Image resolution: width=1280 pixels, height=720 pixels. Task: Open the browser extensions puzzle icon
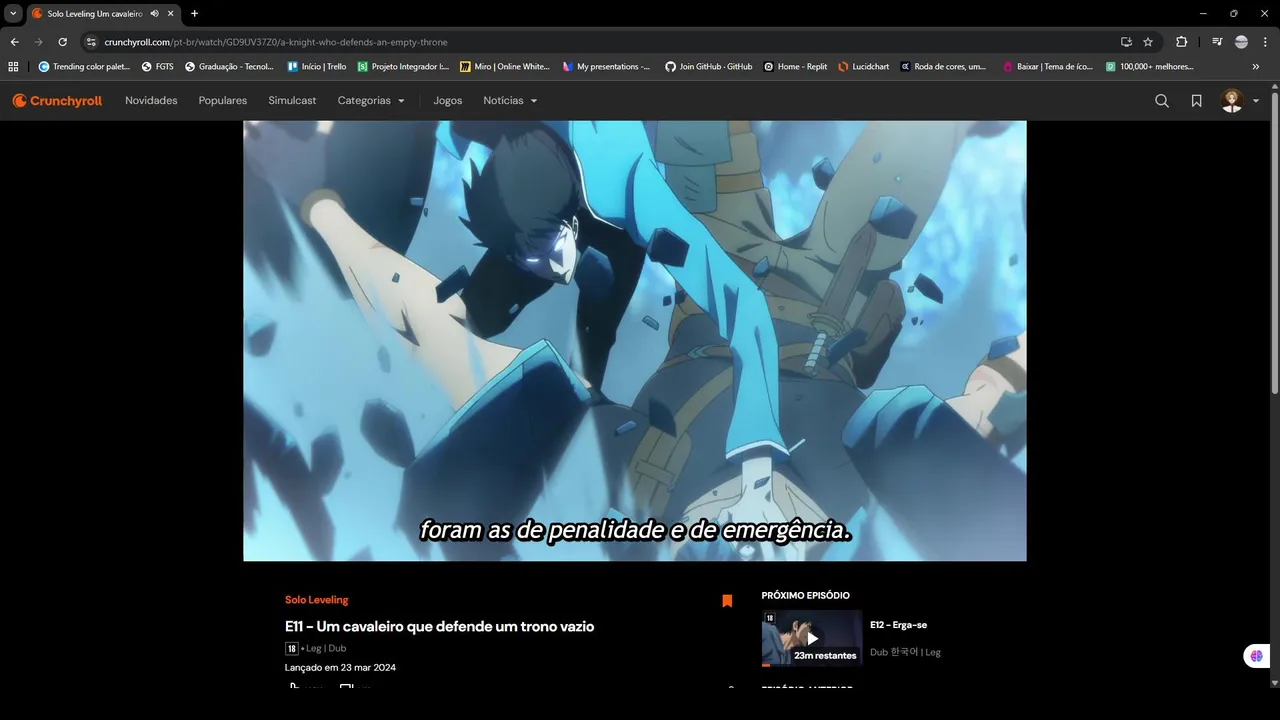pyautogui.click(x=1181, y=42)
